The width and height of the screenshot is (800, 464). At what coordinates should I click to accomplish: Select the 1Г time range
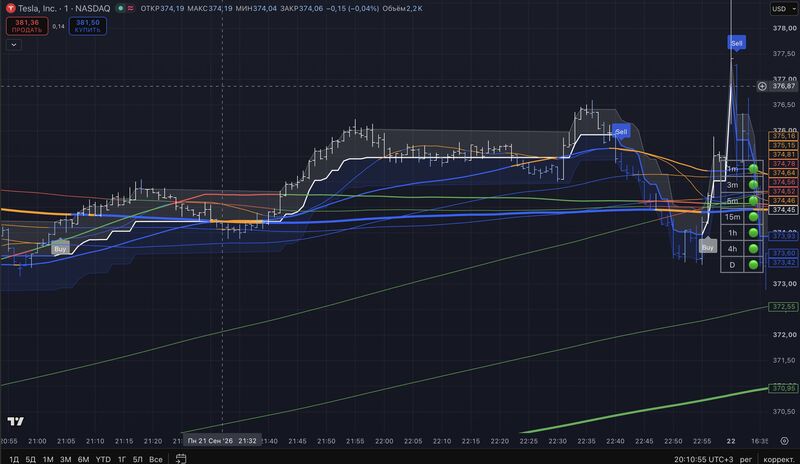[121, 459]
